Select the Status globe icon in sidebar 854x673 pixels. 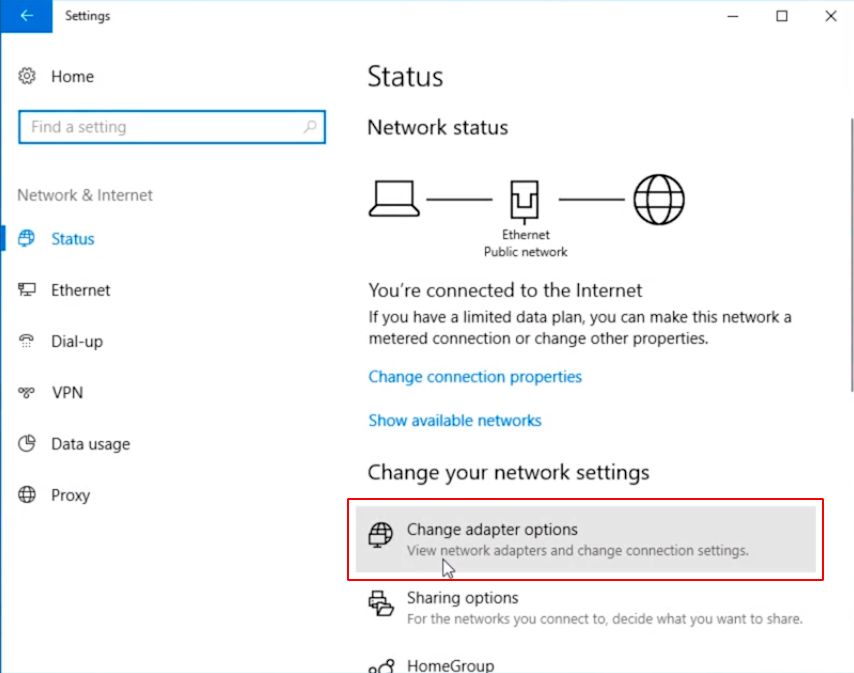click(26, 238)
